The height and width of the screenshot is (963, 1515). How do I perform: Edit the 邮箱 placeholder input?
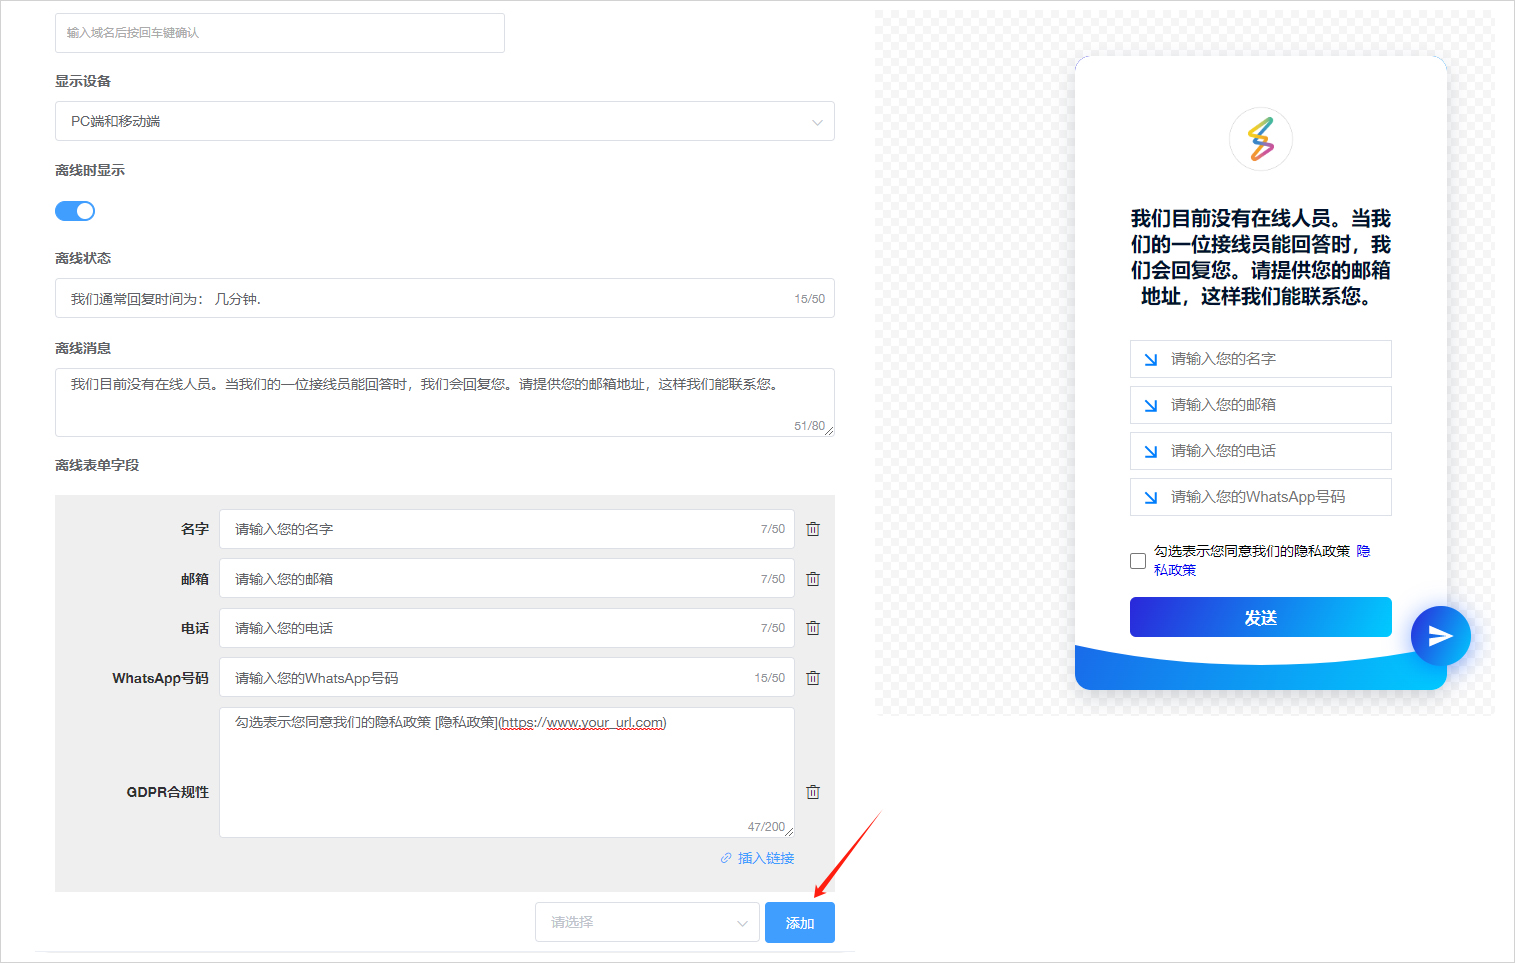coord(507,578)
